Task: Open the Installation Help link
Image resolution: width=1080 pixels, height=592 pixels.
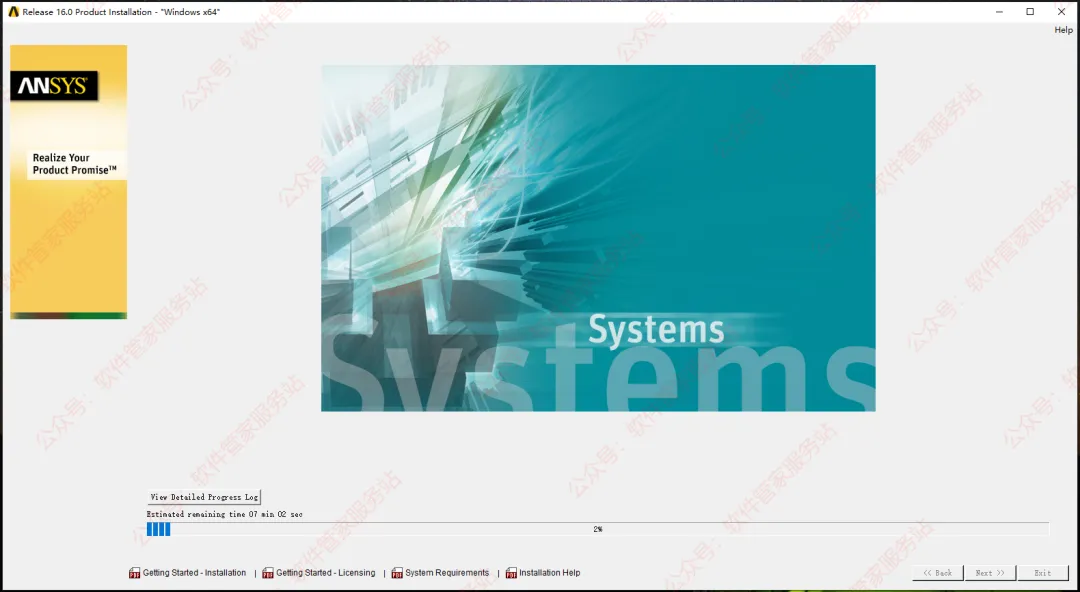Action: tap(550, 573)
